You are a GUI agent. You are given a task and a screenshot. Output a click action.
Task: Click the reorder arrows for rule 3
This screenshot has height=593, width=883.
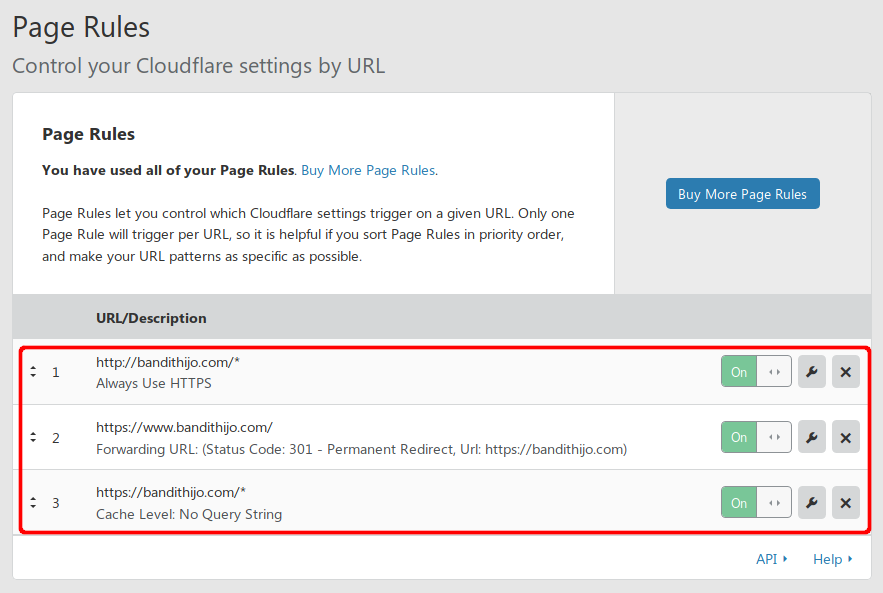click(x=33, y=502)
